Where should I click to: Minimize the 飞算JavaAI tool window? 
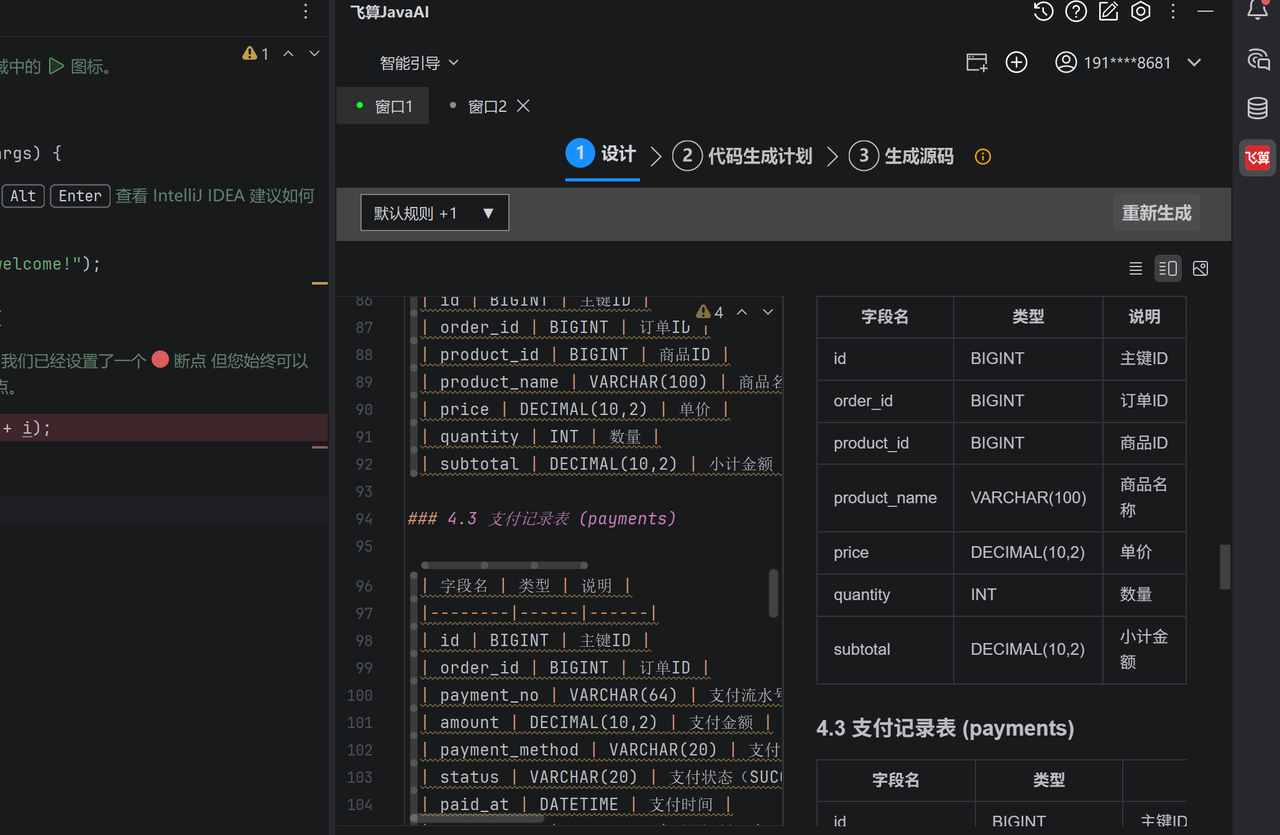(x=1206, y=12)
